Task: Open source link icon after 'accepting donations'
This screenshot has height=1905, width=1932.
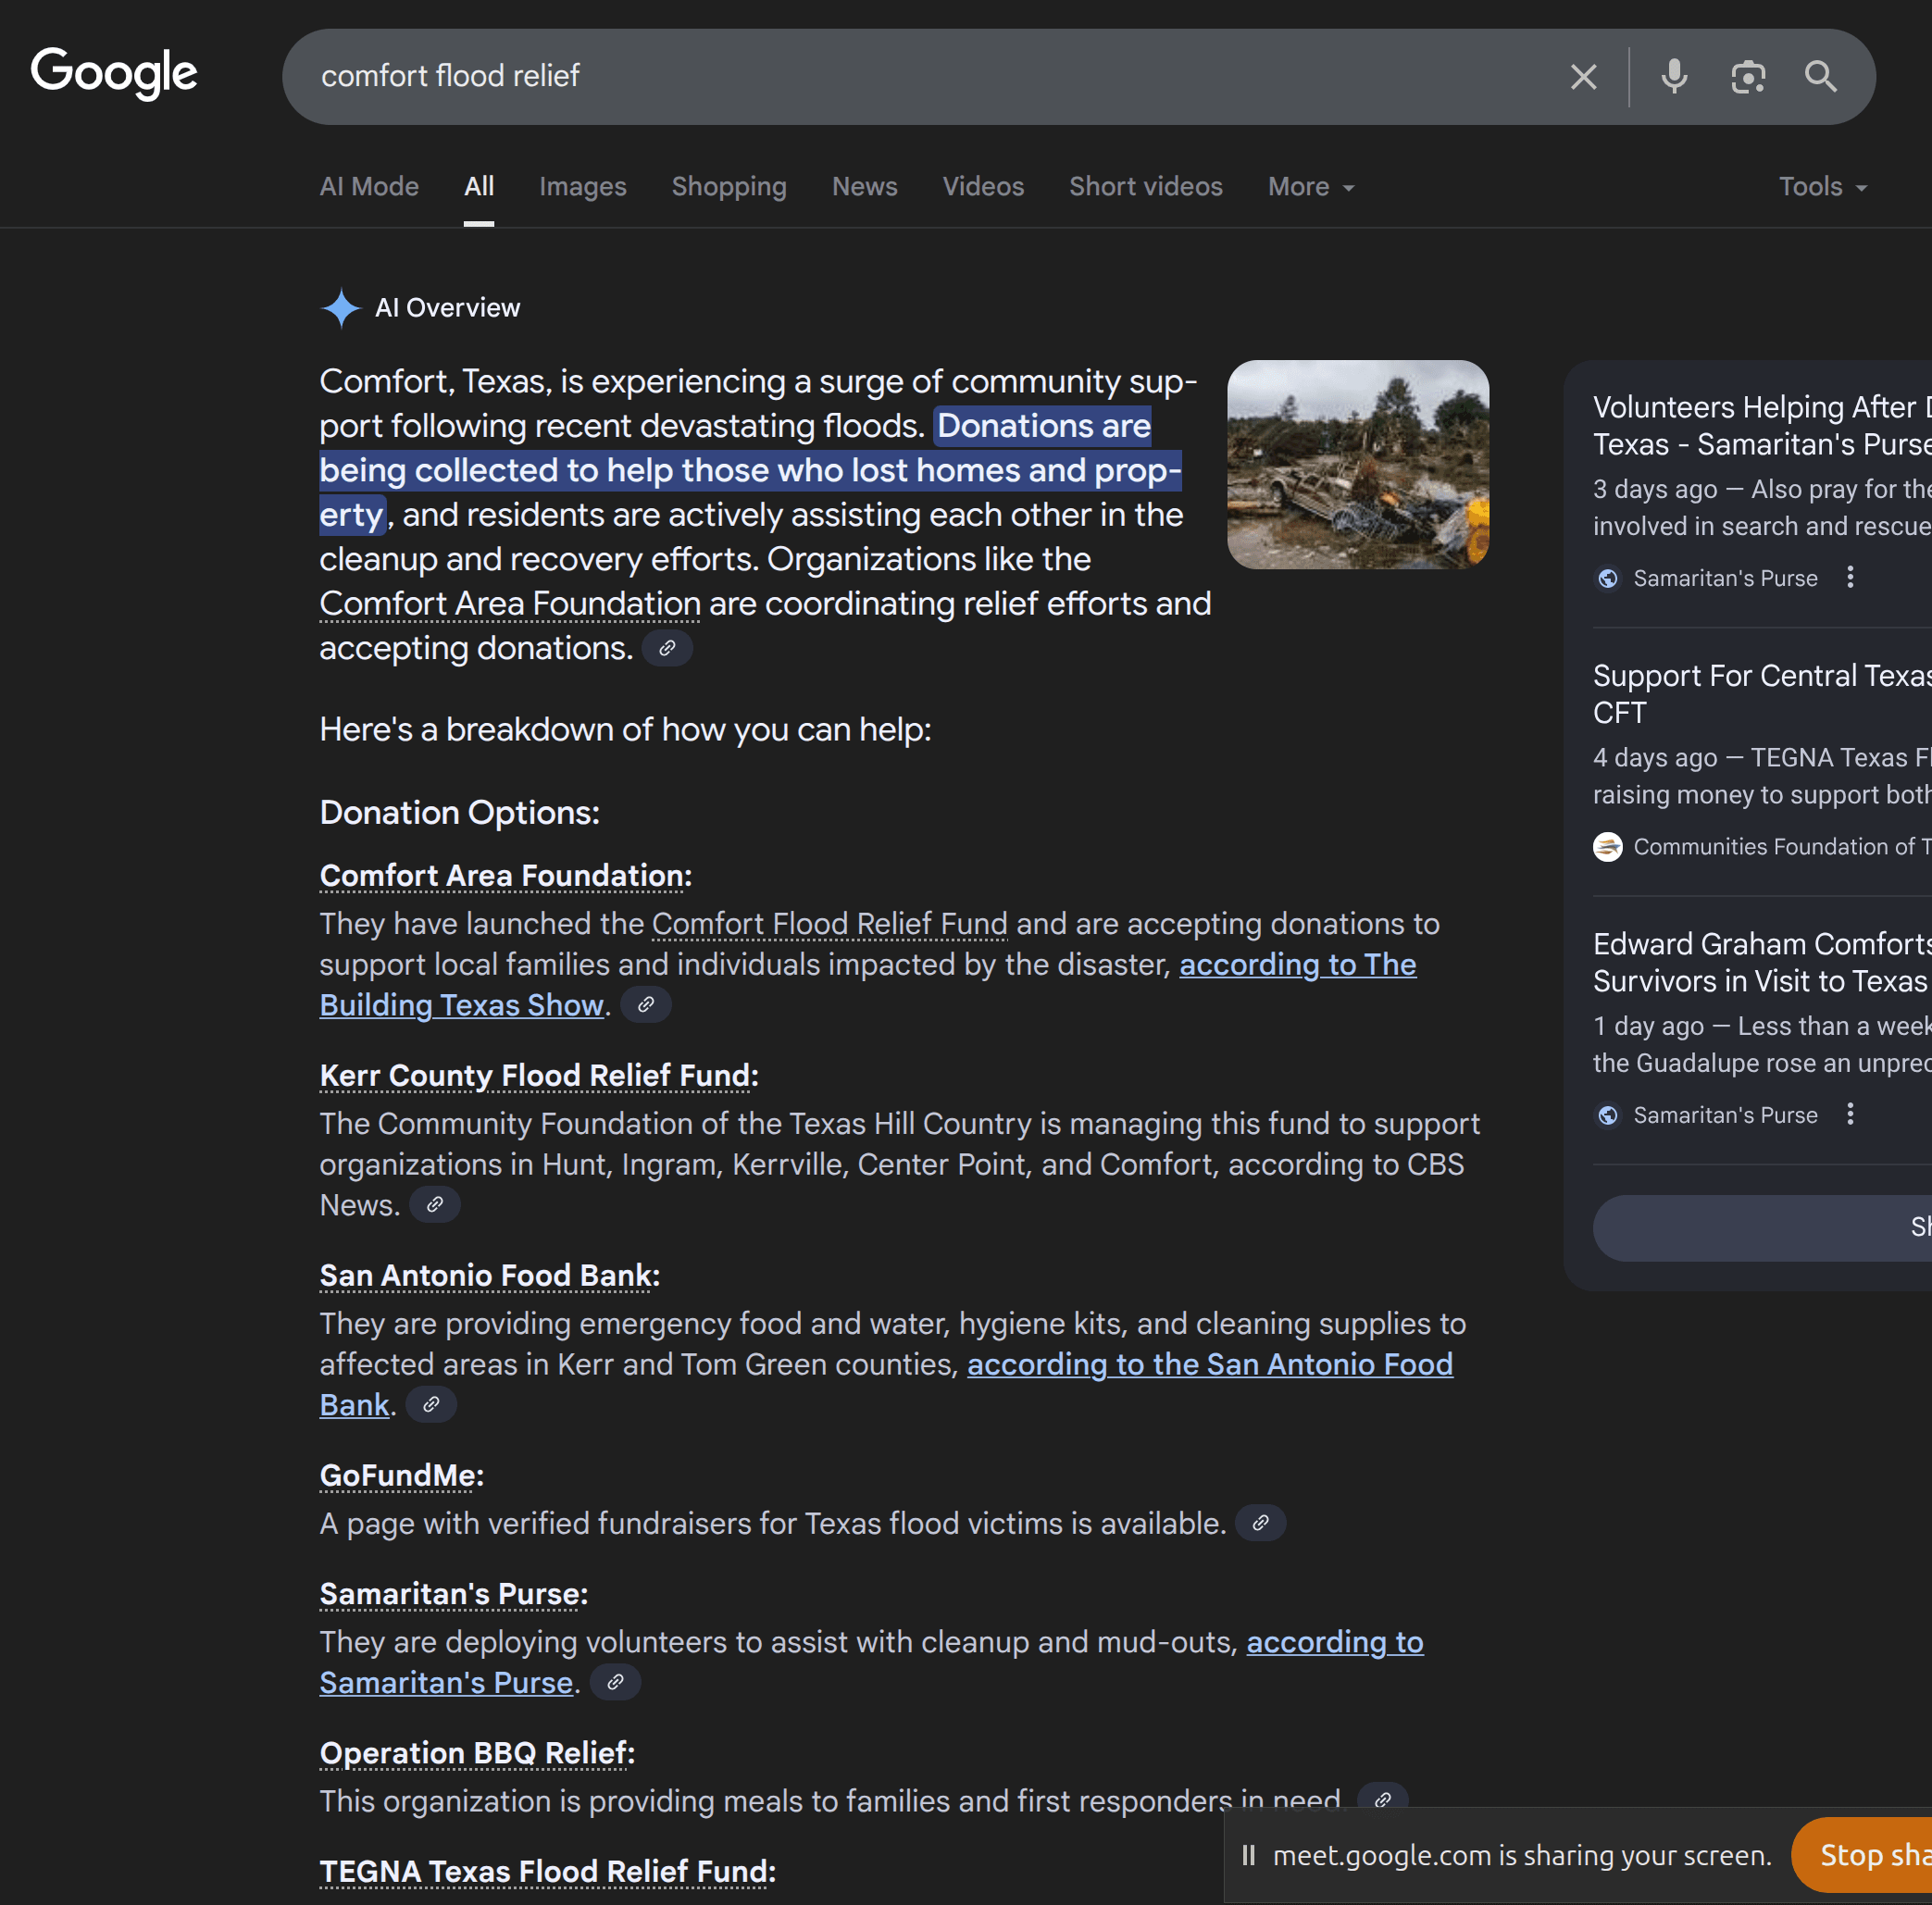Action: [x=667, y=648]
